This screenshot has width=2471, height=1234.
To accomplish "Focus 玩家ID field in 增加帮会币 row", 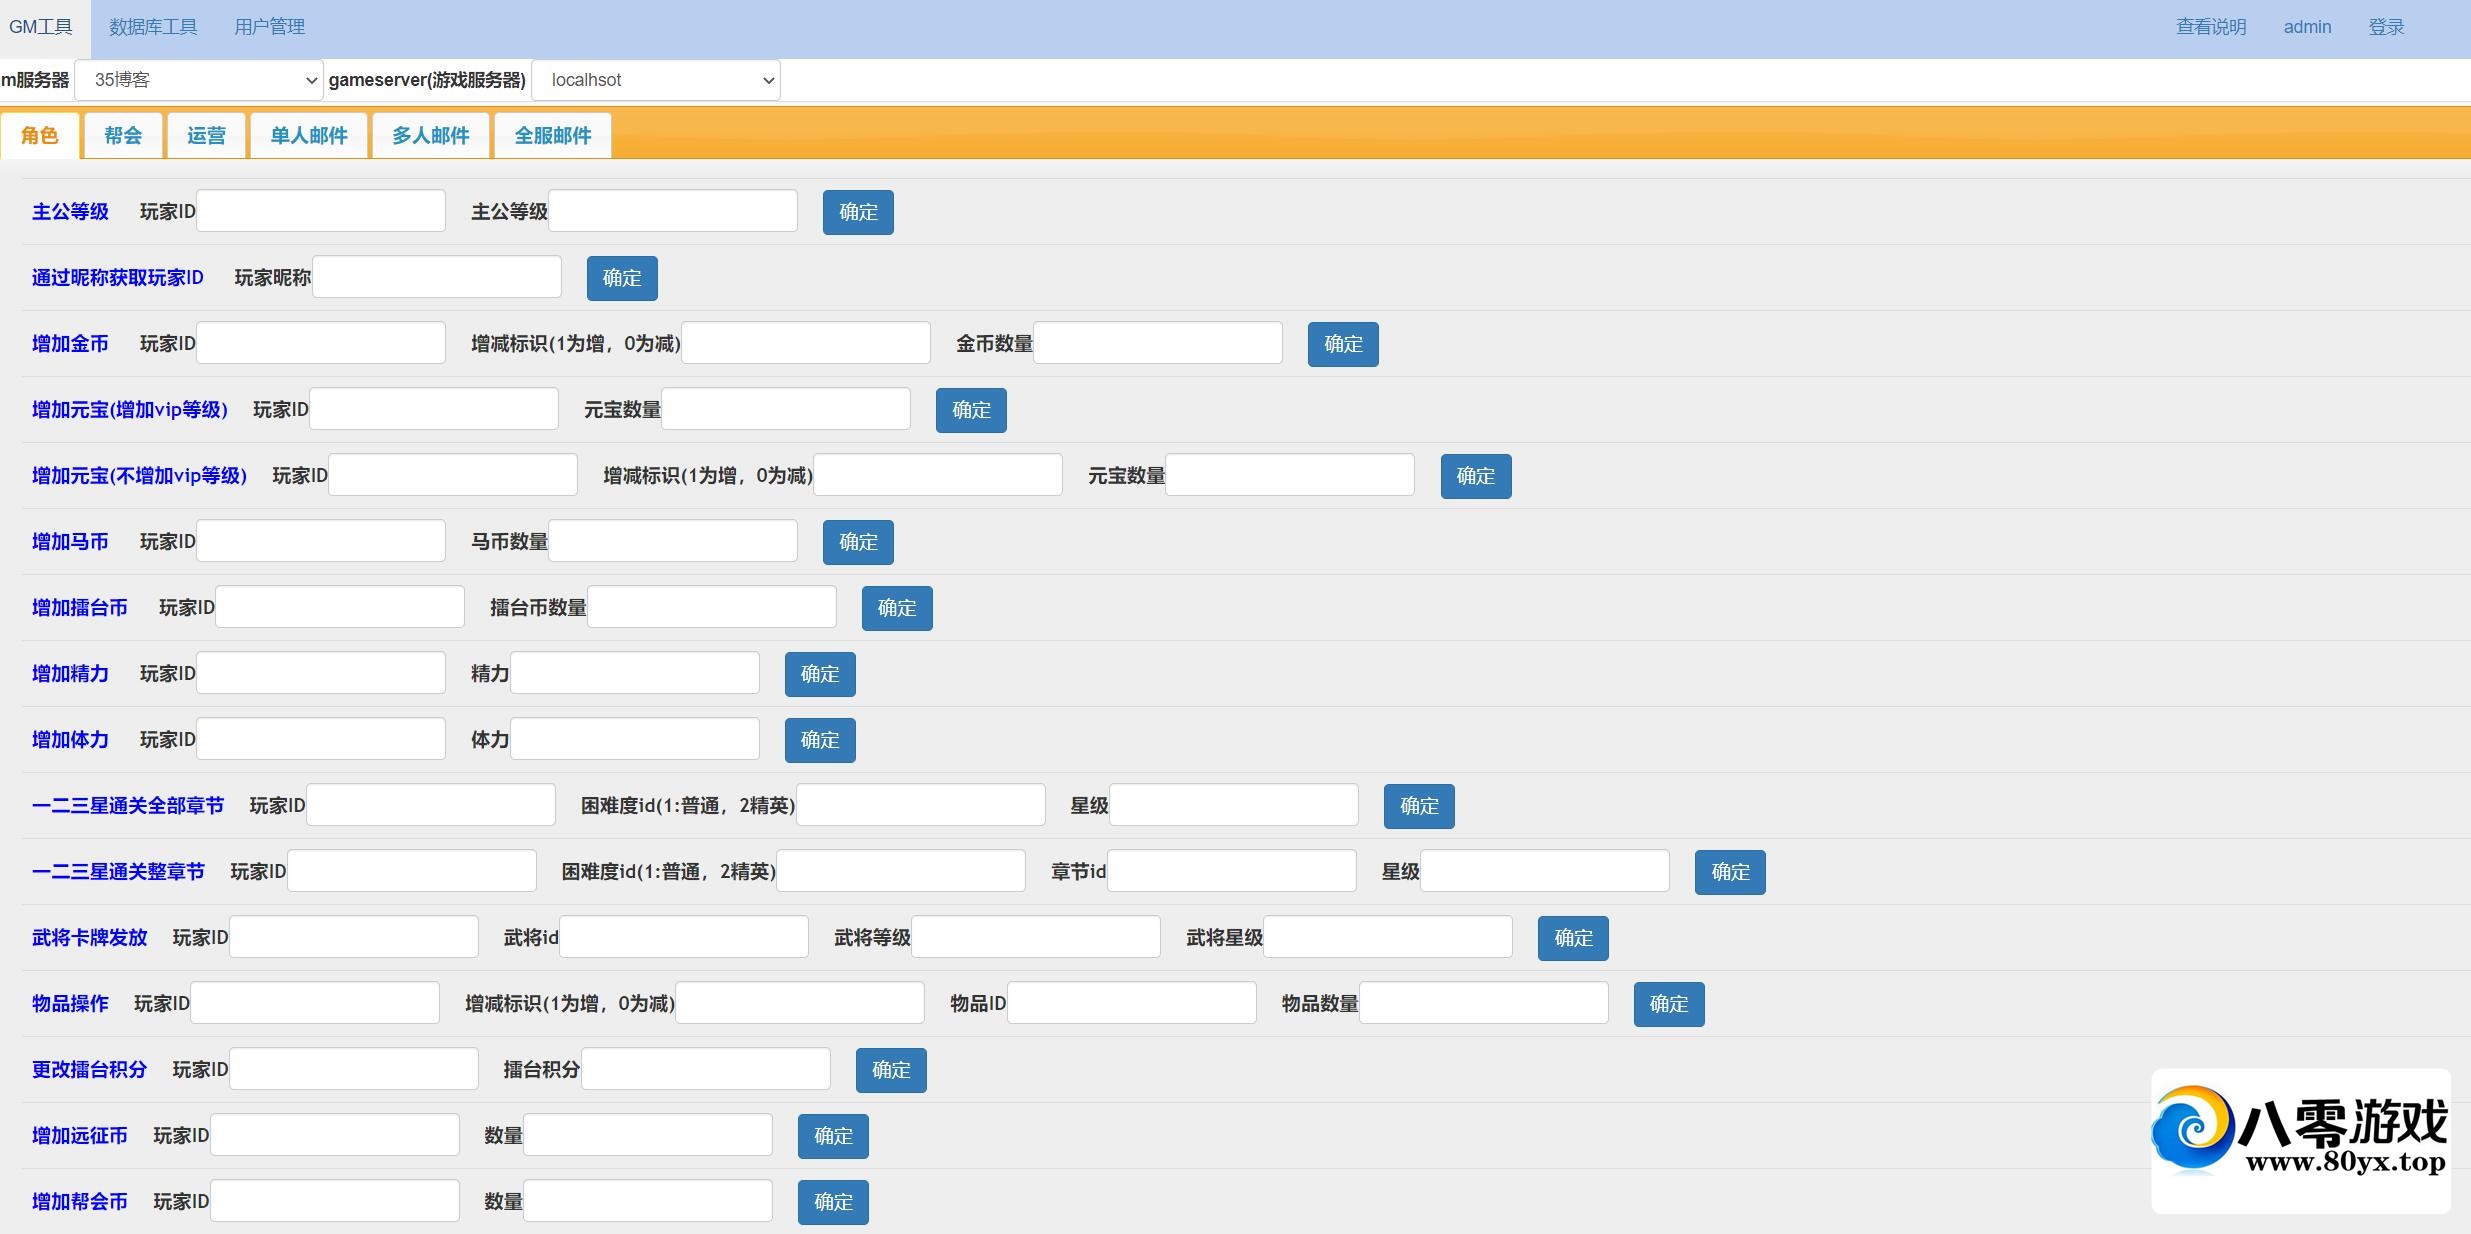I will [x=335, y=1201].
